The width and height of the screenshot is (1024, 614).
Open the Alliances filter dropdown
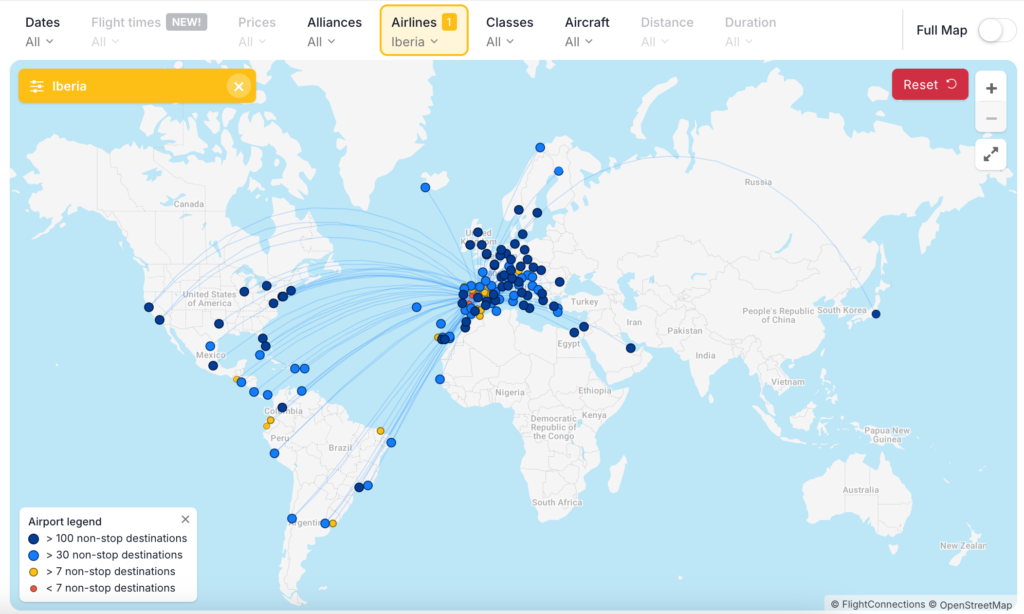pyautogui.click(x=334, y=31)
